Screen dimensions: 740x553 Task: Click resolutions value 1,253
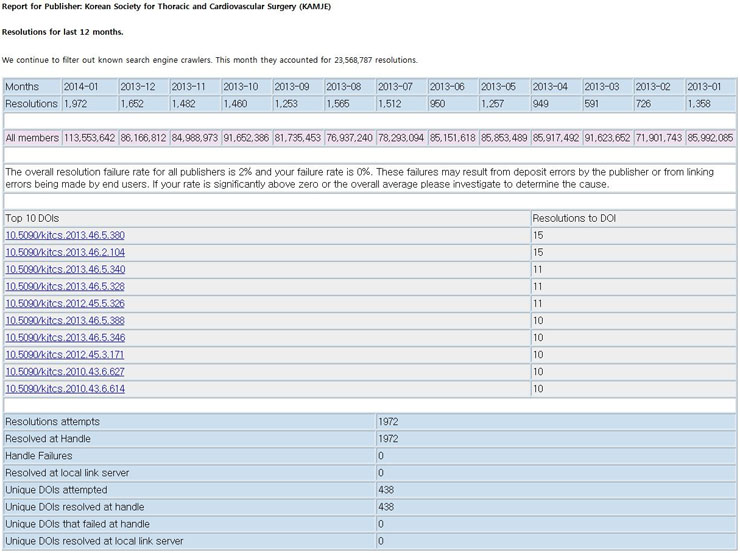click(x=286, y=104)
